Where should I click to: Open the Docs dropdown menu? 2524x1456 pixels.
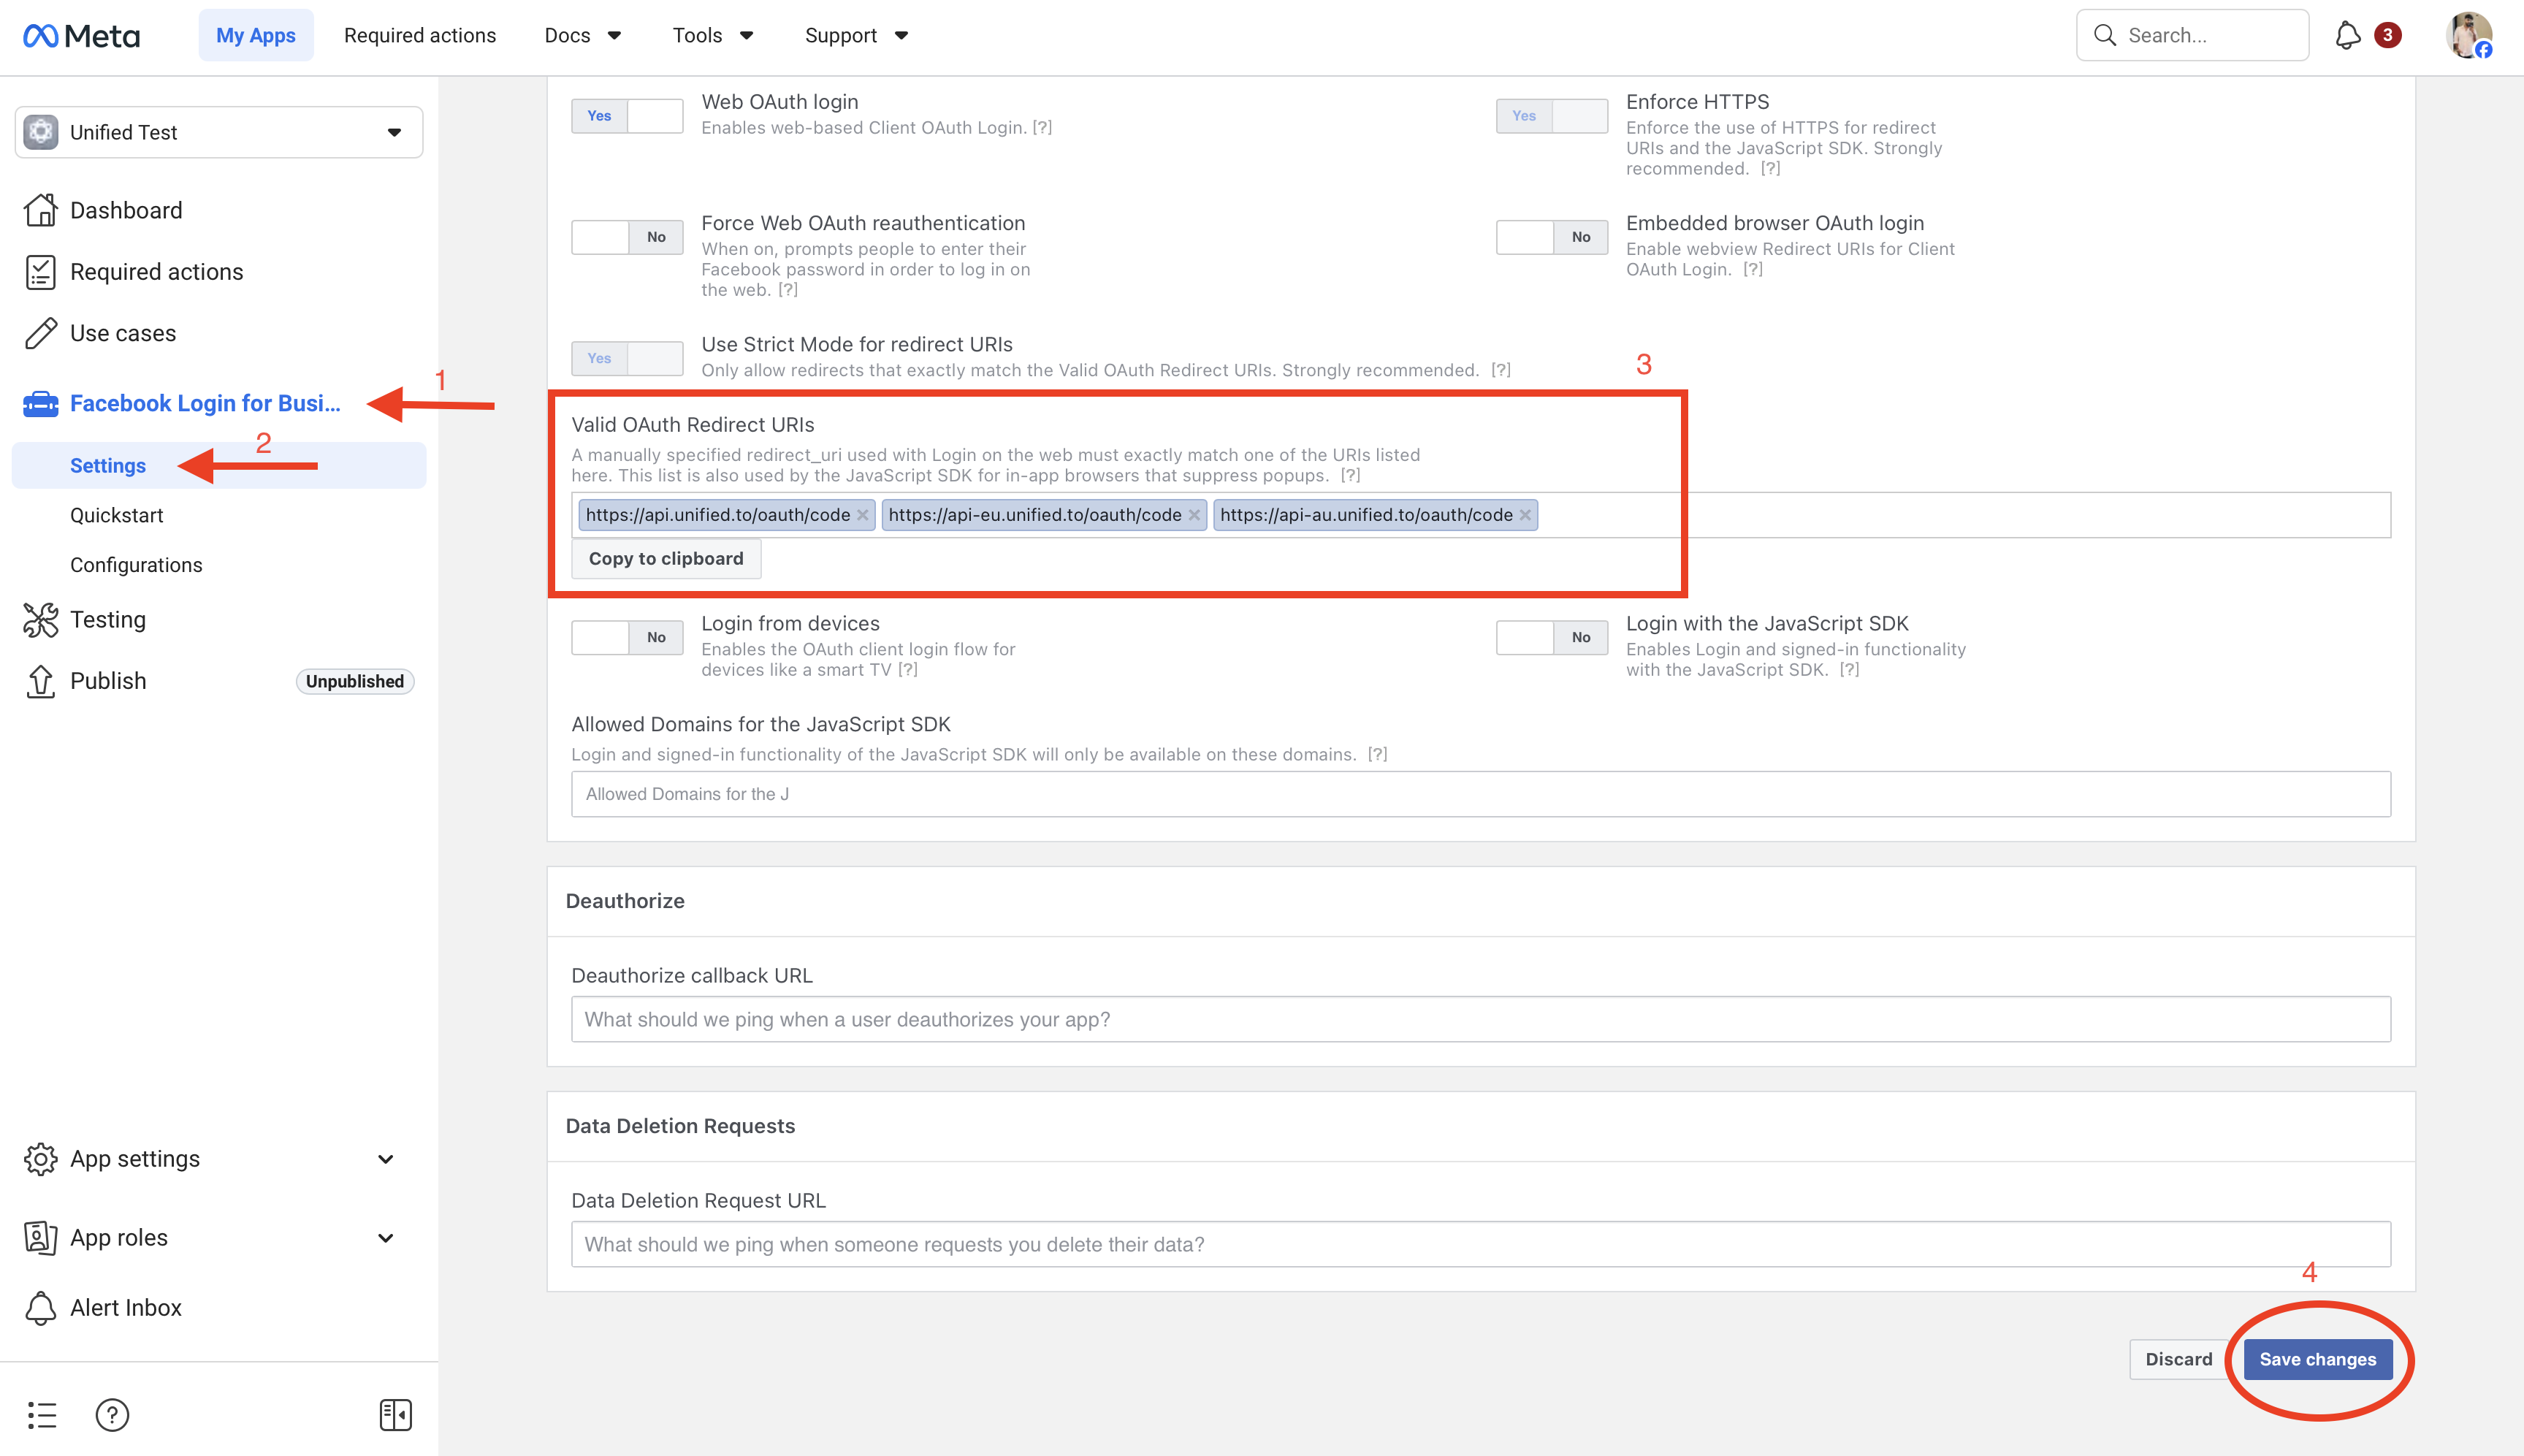pyautogui.click(x=582, y=36)
